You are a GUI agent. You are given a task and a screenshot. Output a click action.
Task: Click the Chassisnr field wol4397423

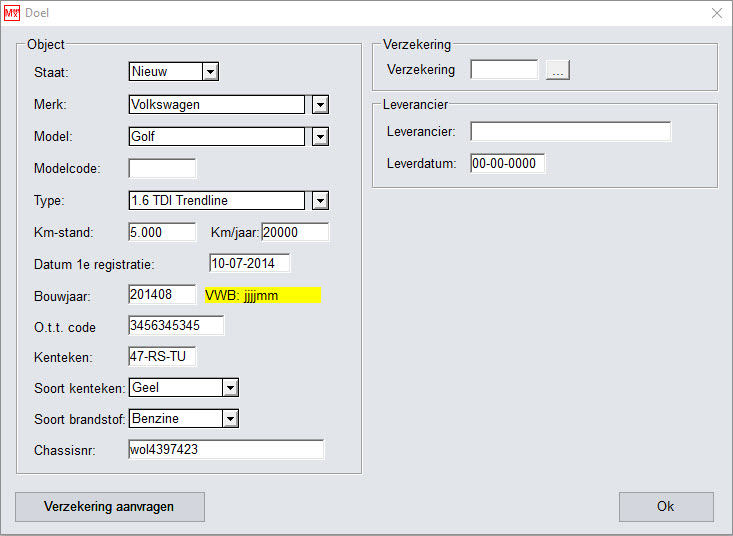coord(226,450)
